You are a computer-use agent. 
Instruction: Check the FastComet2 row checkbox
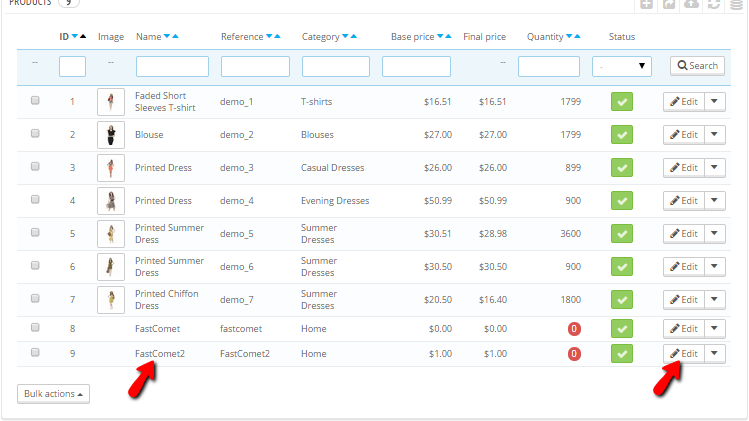pyautogui.click(x=35, y=353)
